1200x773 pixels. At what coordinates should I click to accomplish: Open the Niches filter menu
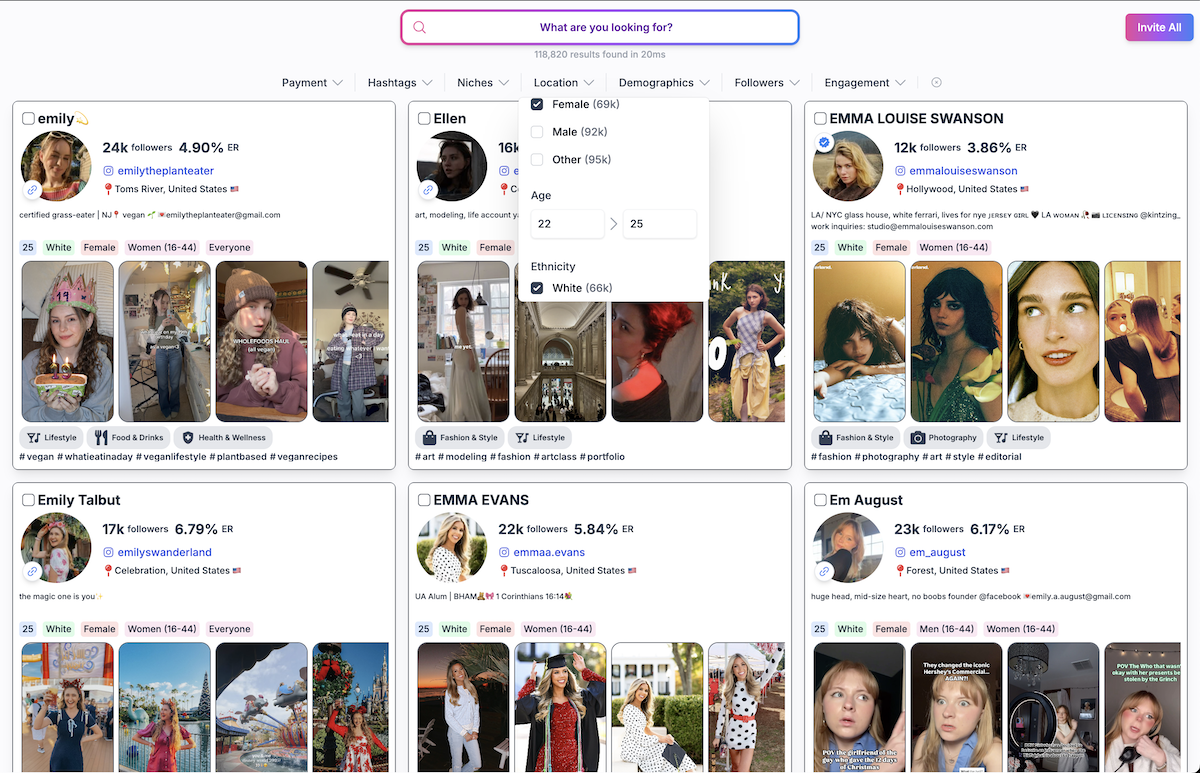(x=483, y=82)
